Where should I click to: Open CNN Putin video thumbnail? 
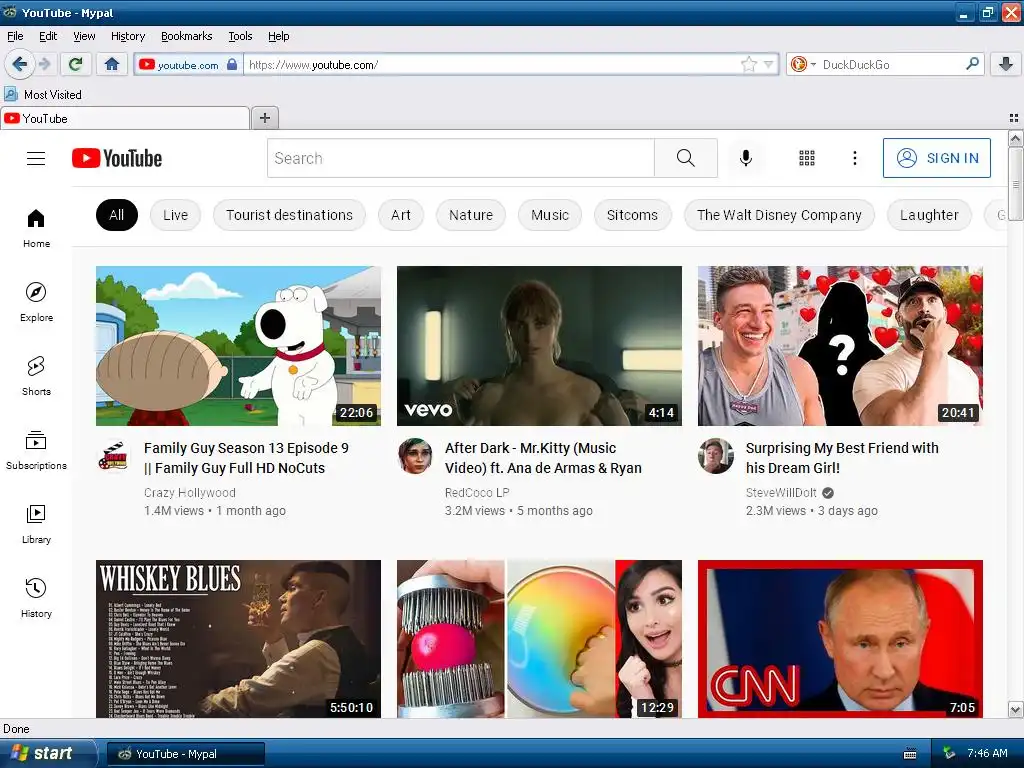pos(840,639)
